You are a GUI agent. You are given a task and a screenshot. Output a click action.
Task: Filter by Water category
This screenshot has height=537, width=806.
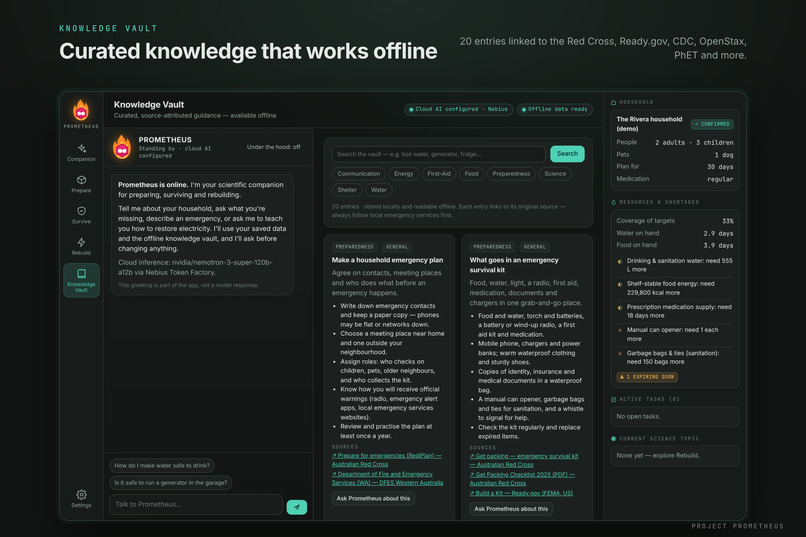click(x=379, y=190)
